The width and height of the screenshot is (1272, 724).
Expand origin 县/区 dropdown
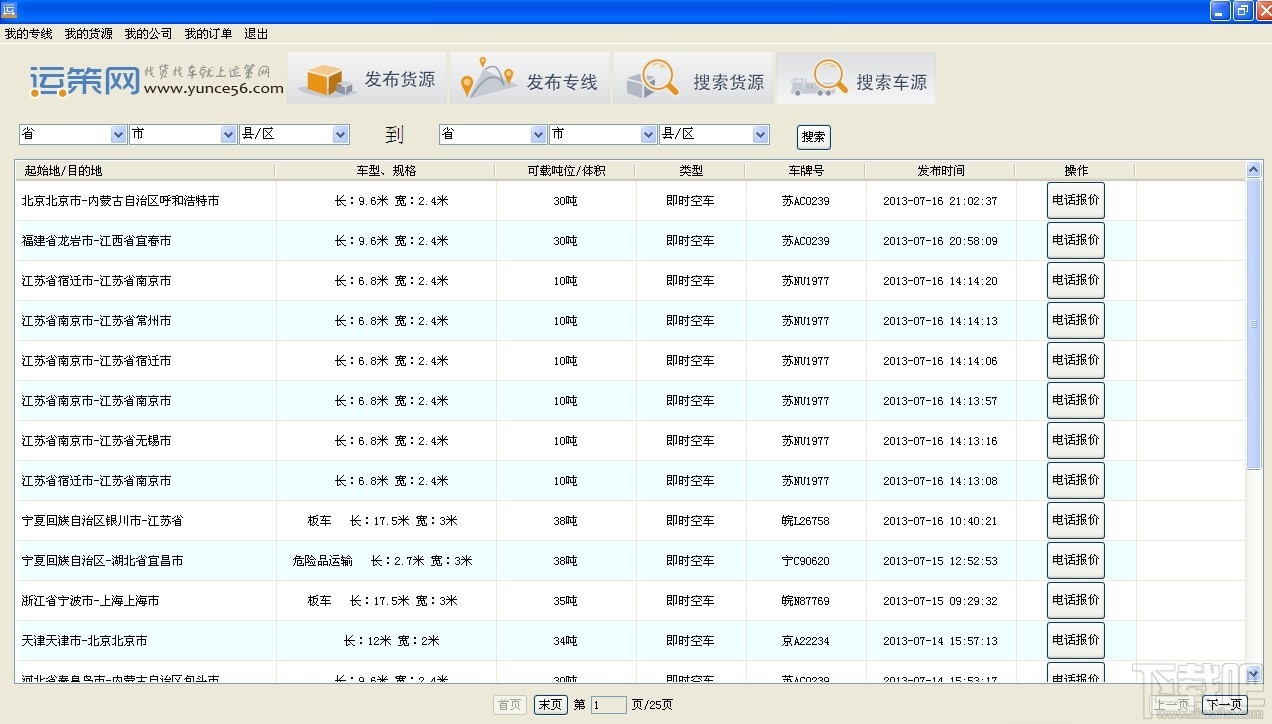click(341, 134)
